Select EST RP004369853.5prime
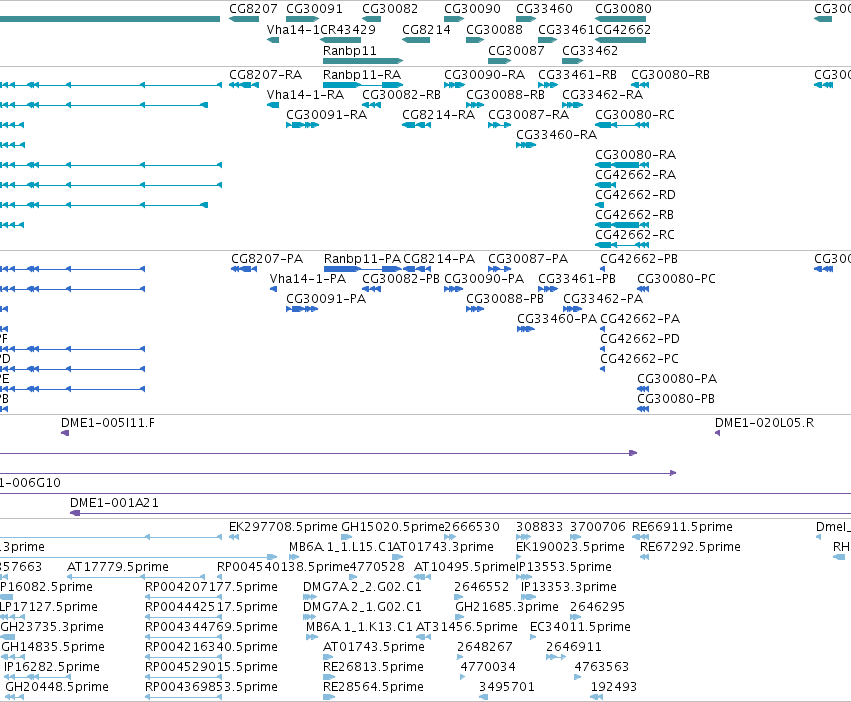Viewport: 851px width, 702px height. (x=183, y=697)
